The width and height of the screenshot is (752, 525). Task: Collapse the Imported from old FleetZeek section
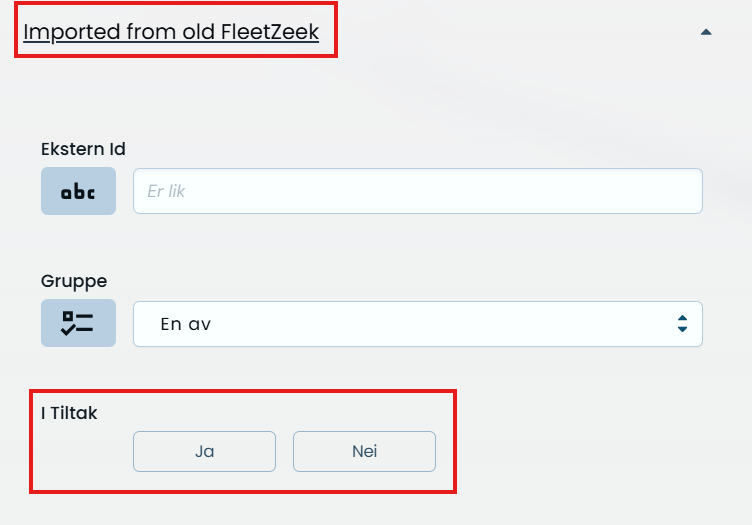pos(706,32)
